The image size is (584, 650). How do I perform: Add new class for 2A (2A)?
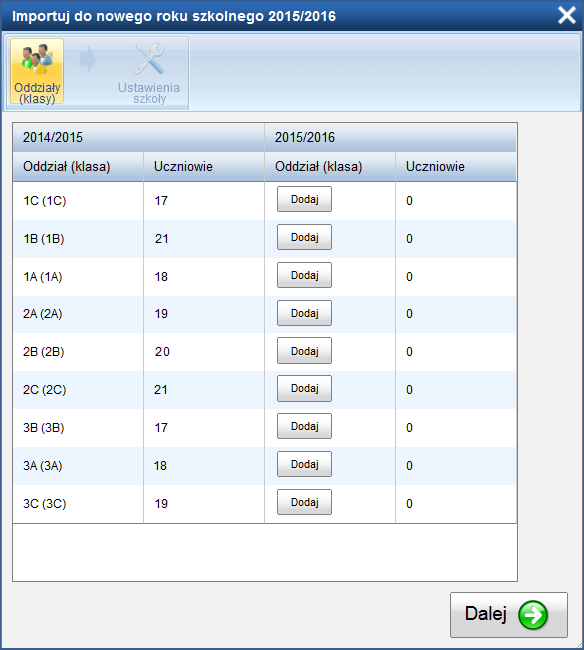coord(304,313)
